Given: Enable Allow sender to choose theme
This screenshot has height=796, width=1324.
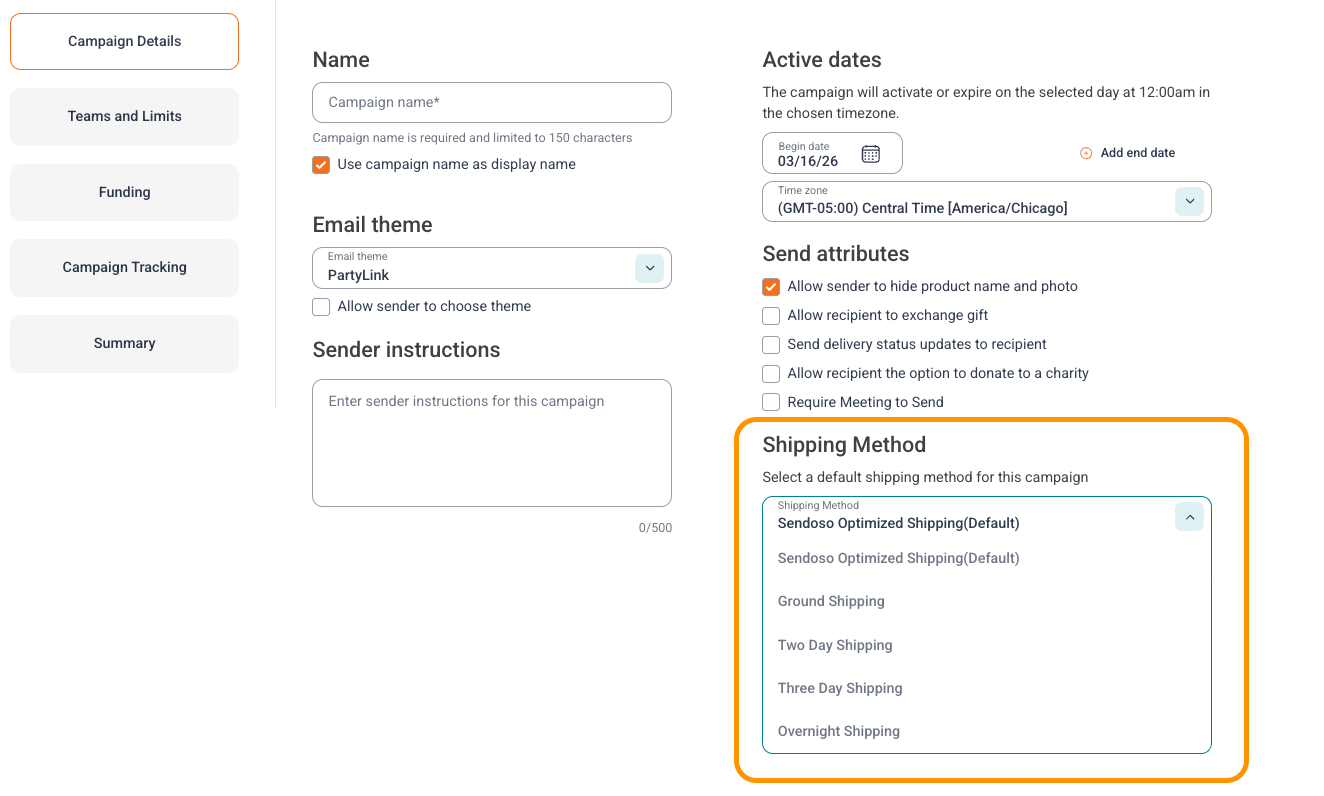Looking at the screenshot, I should pos(321,307).
